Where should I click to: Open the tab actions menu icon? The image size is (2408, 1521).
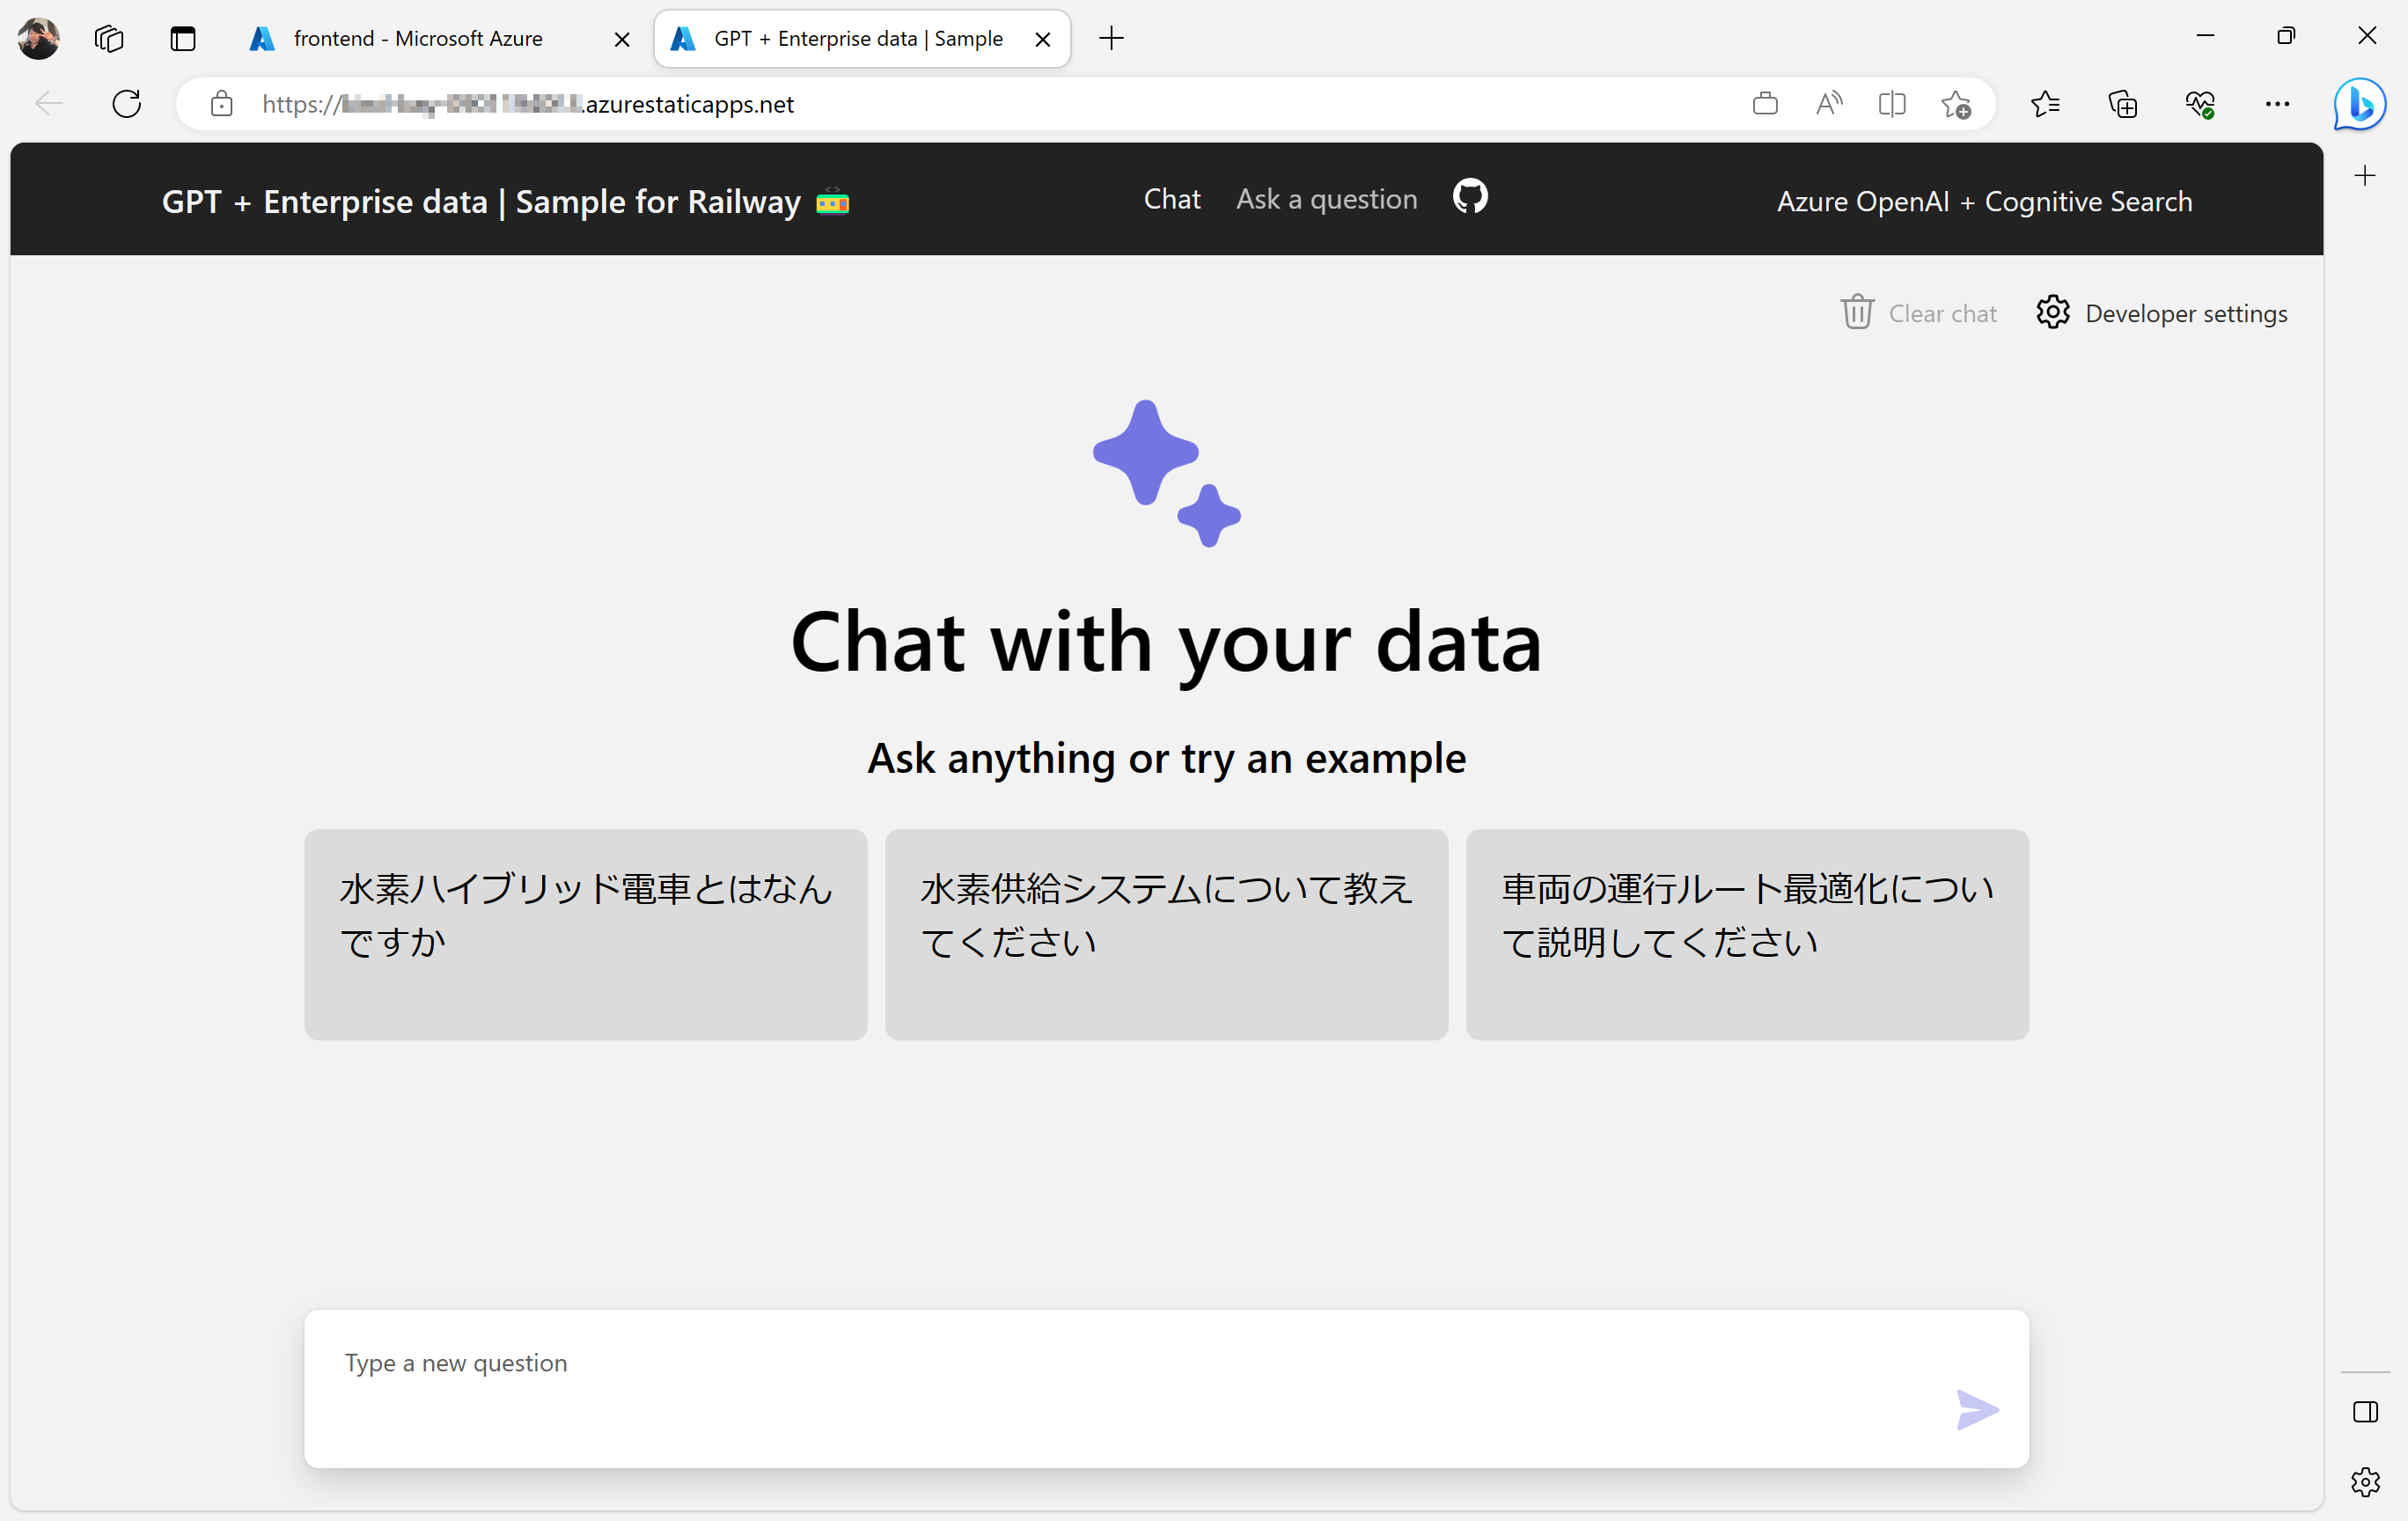[182, 39]
